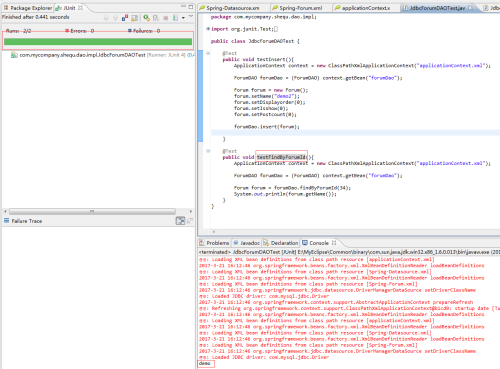This screenshot has height=369, width=500.
Task: Click the 'Errors: 0' counter label
Action: tap(80, 31)
